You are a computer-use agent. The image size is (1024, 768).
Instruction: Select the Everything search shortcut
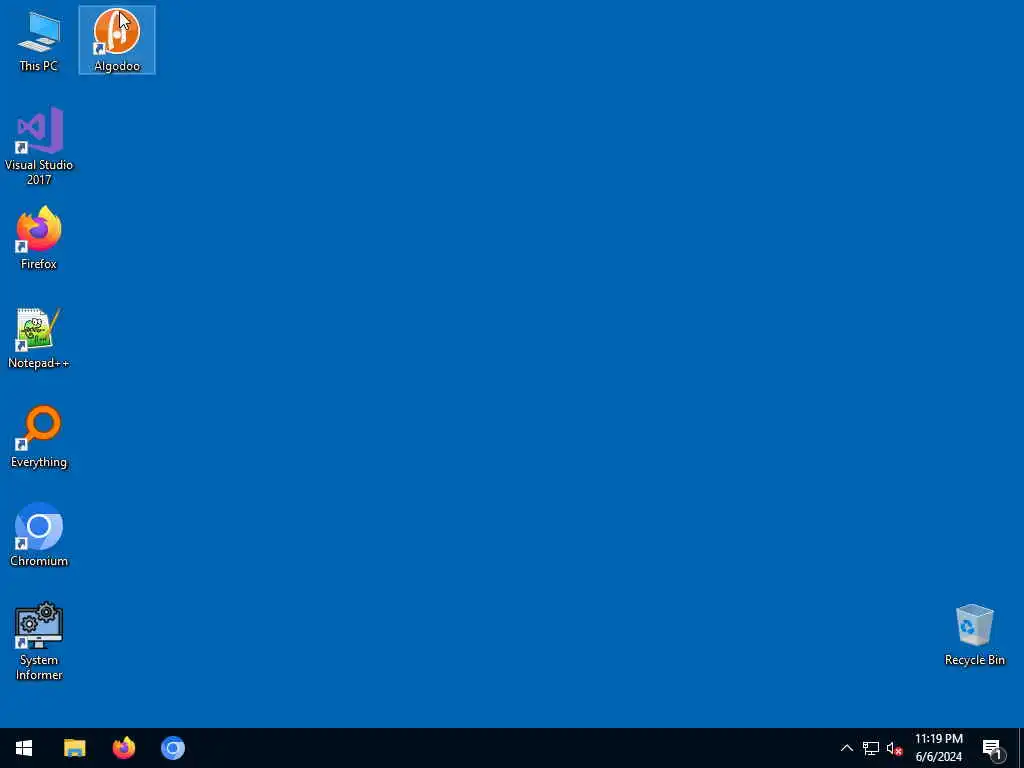(x=39, y=436)
